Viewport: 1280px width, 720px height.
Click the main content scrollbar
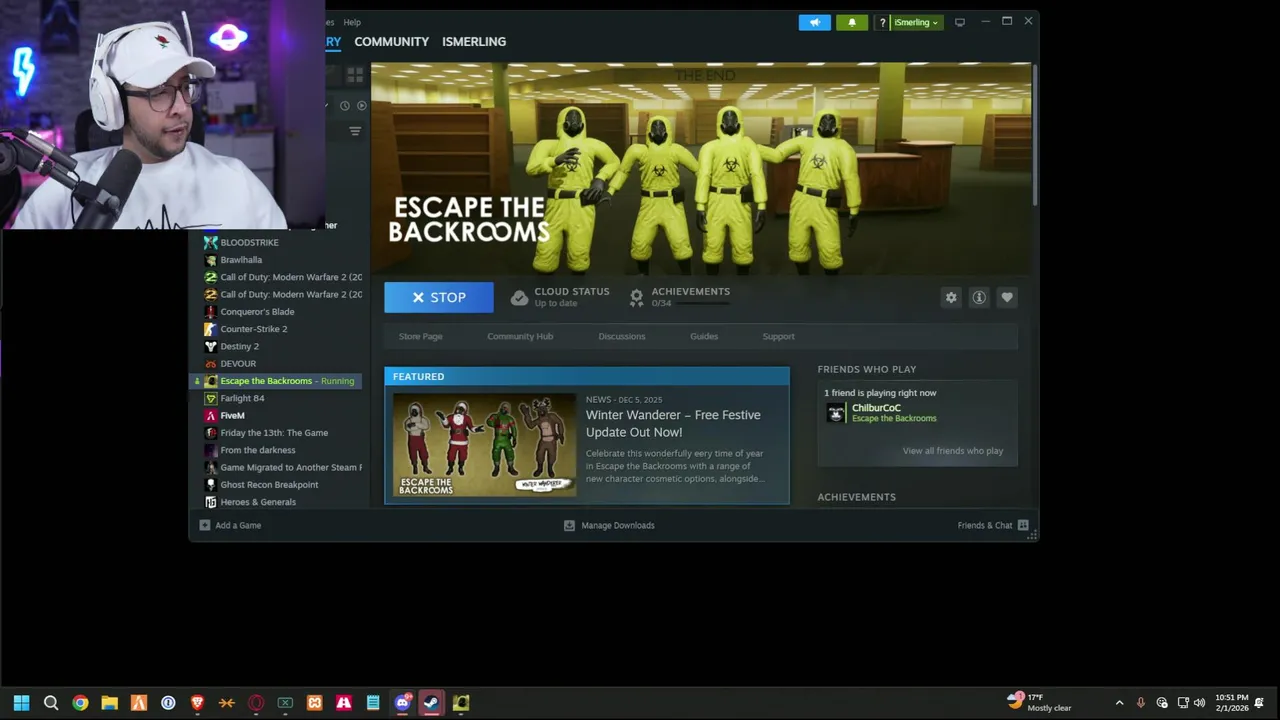[x=1035, y=135]
